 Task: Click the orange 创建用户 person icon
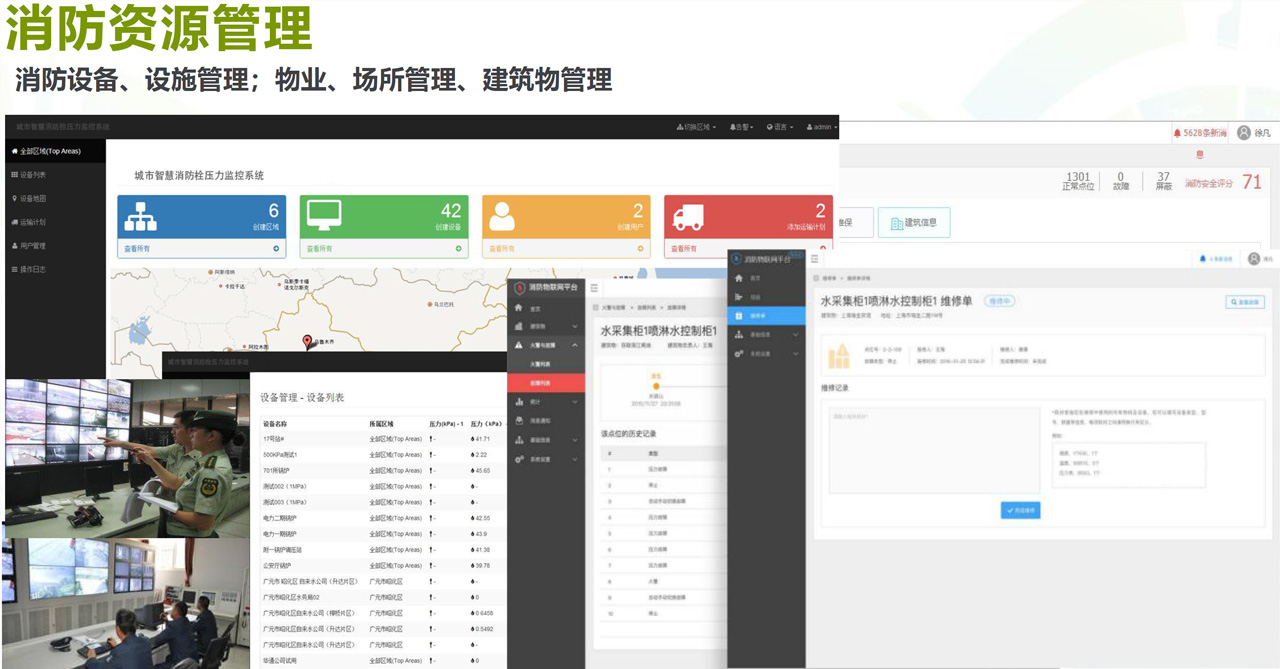coord(502,216)
